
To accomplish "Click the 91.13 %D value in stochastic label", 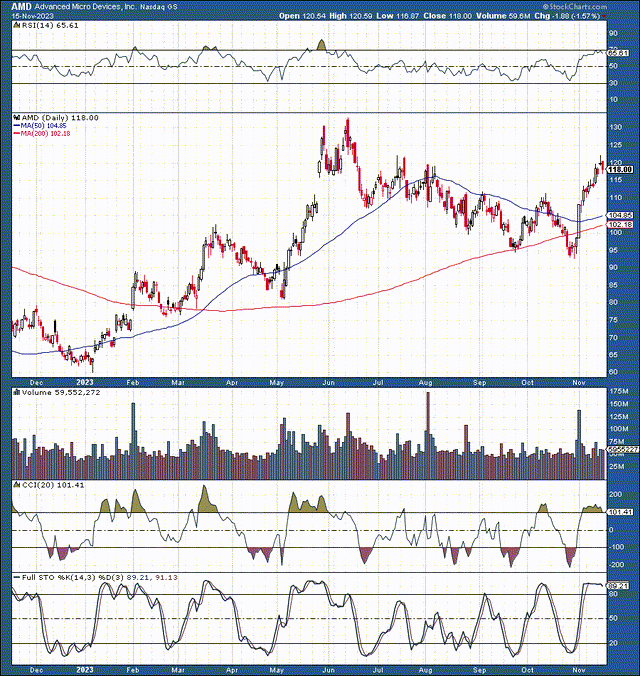I will click(x=166, y=577).
